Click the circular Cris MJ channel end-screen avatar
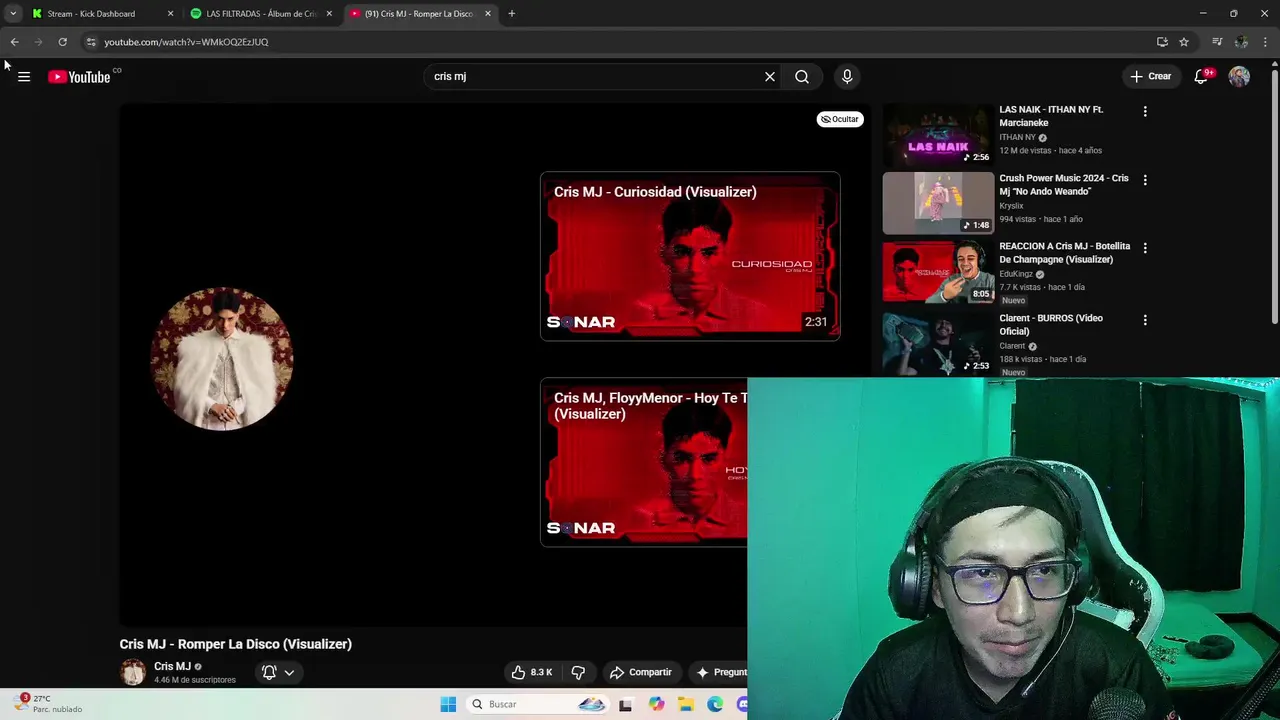1280x720 pixels. tap(221, 358)
